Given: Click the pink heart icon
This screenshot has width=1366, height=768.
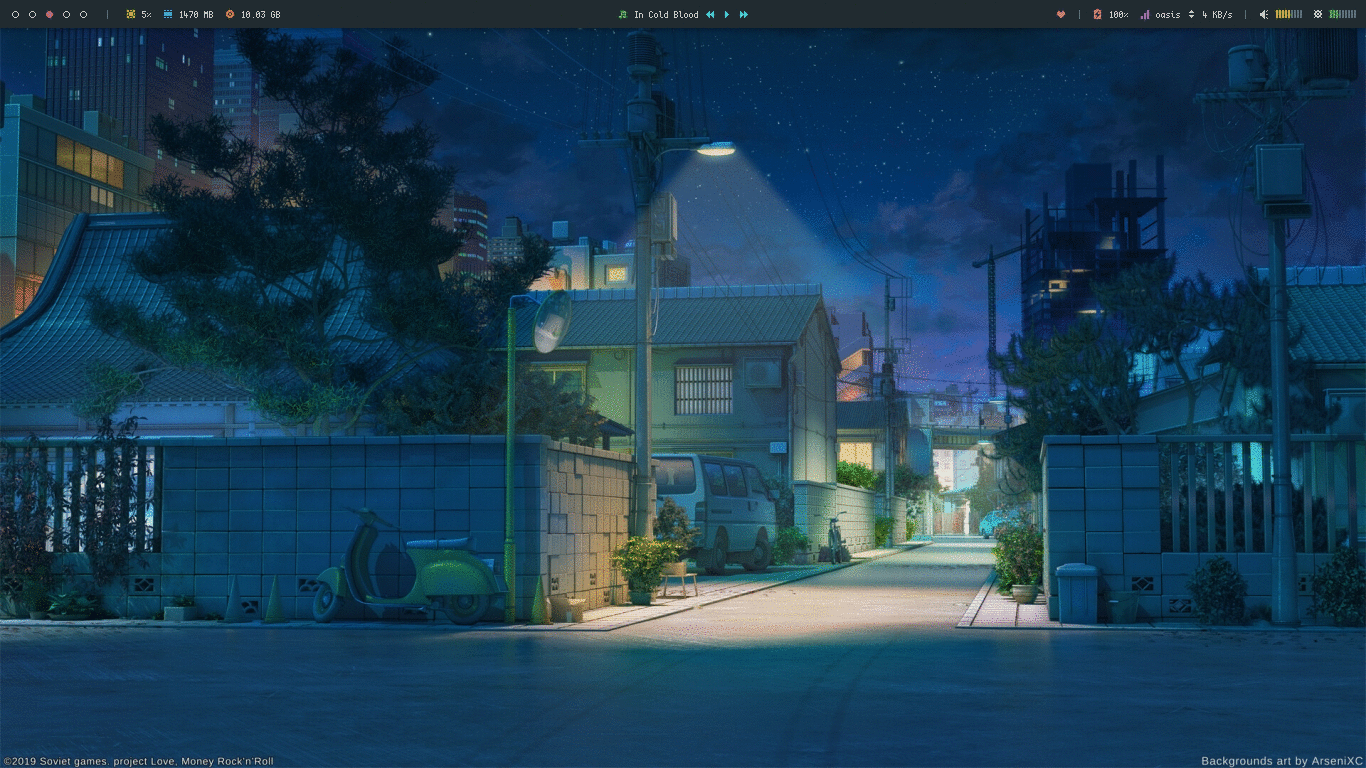Looking at the screenshot, I should 1061,15.
